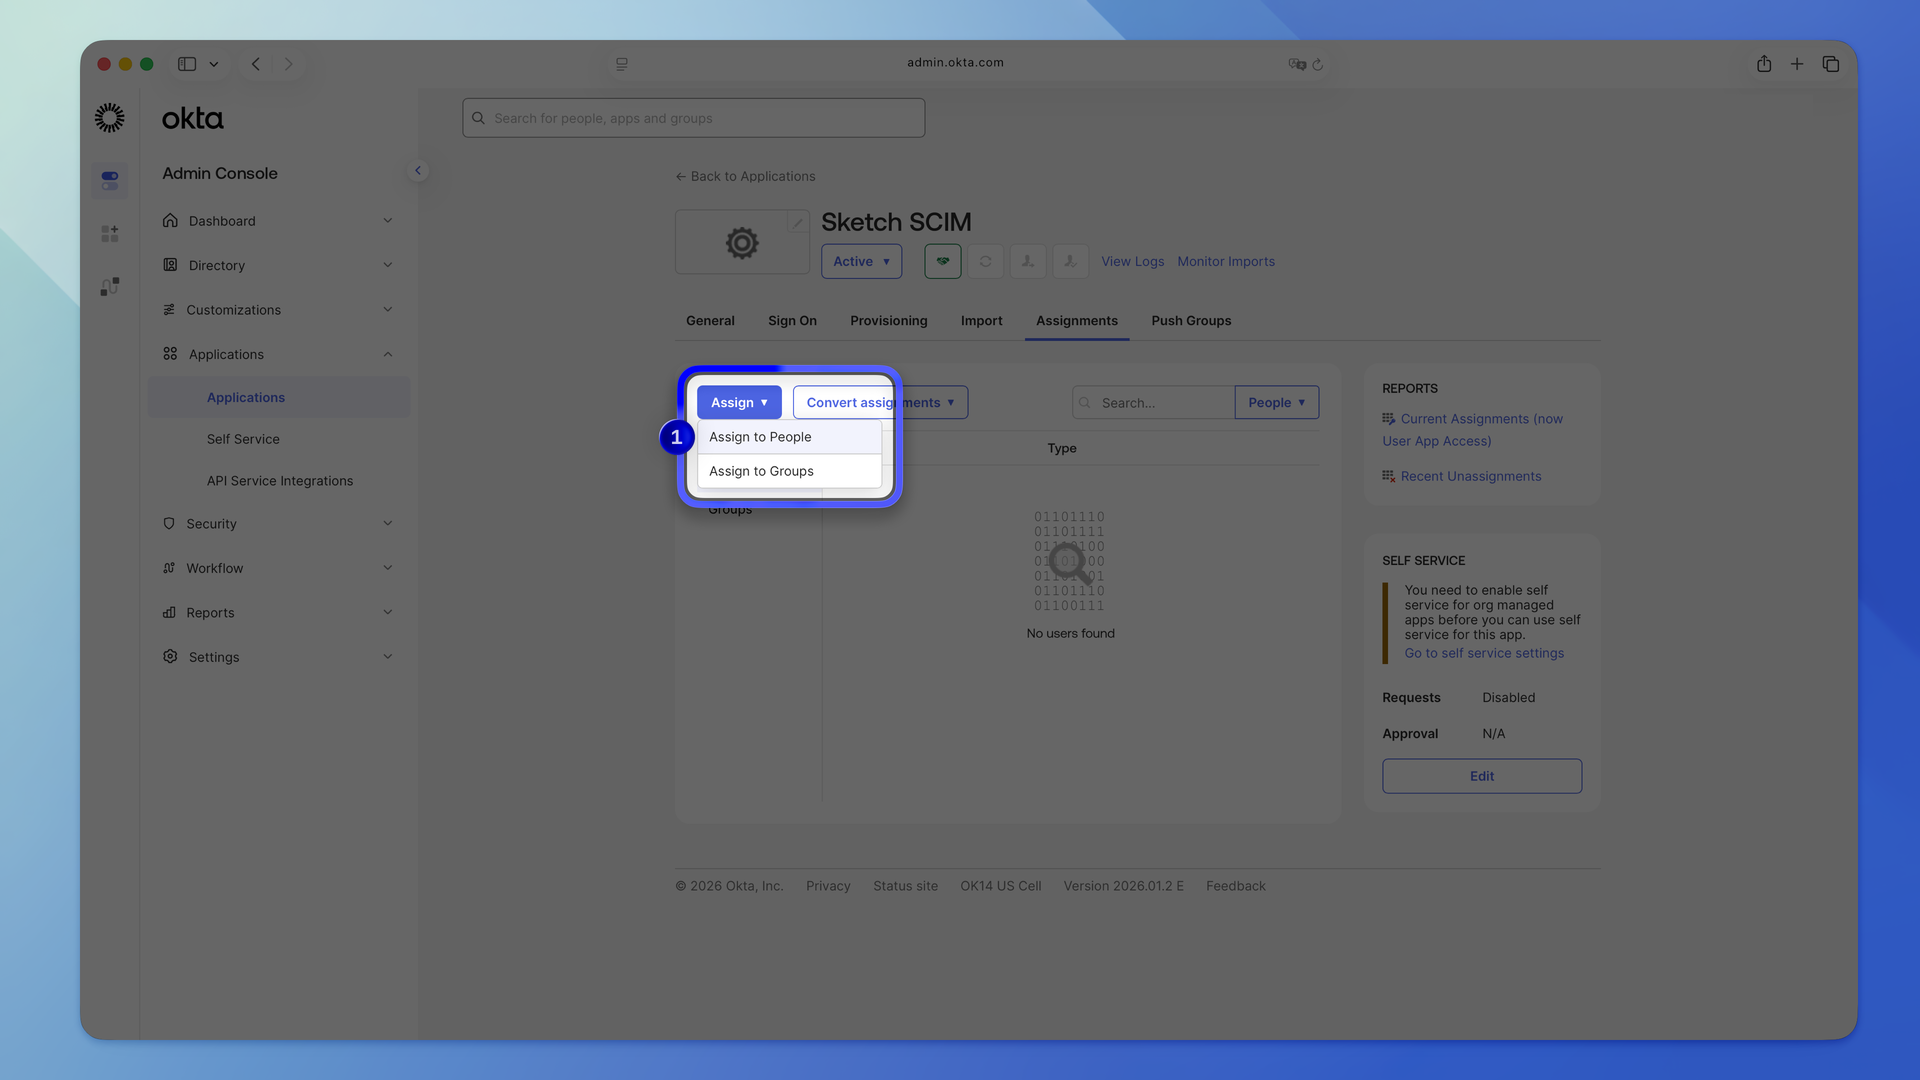Screen dimensions: 1920x1080
Task: Click the sync refresh icon beside the handshake
Action: 986,261
